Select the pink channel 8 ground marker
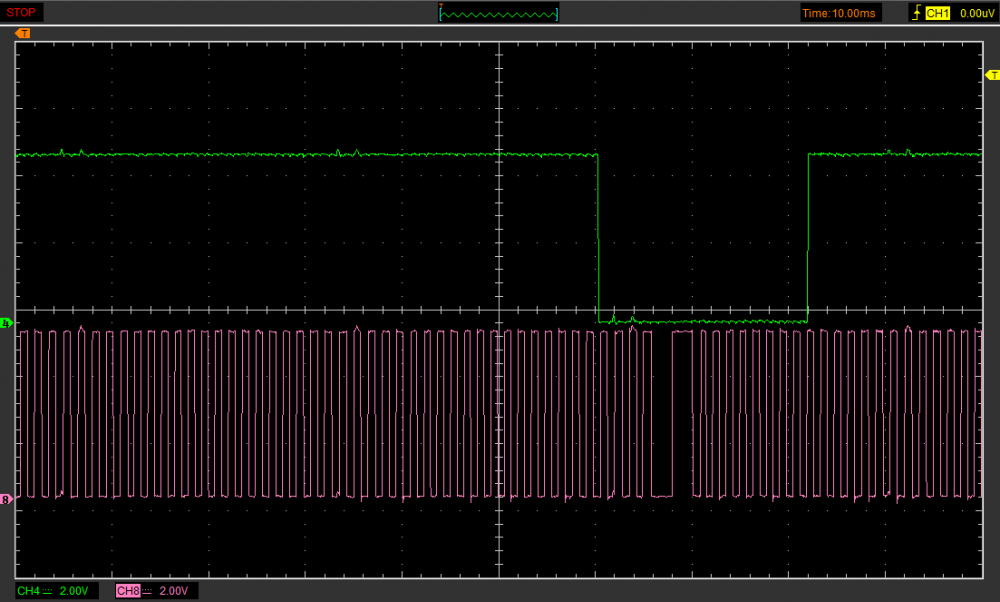Viewport: 1000px width, 602px height. pos(6,498)
